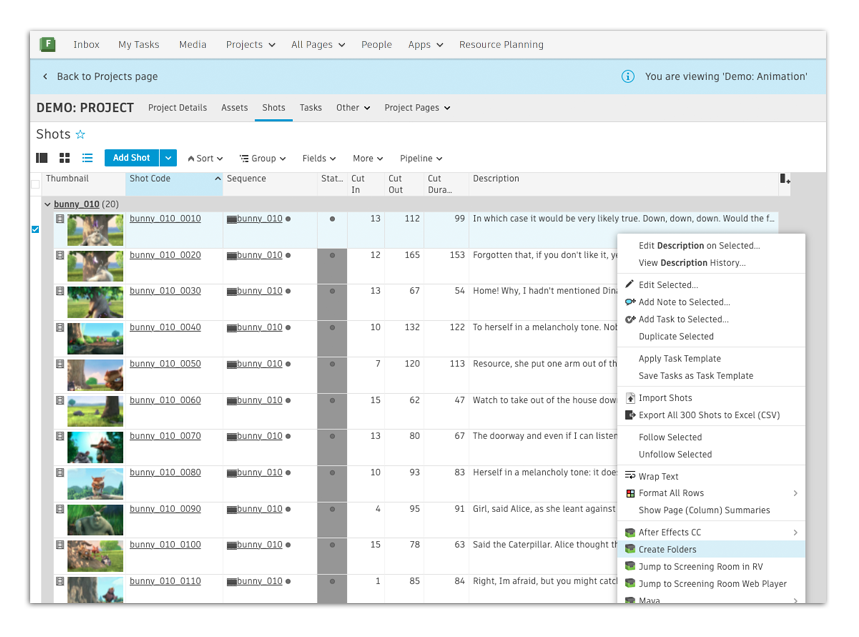The height and width of the screenshot is (637, 859).
Task: Switch to list view icon
Action: [x=87, y=158]
